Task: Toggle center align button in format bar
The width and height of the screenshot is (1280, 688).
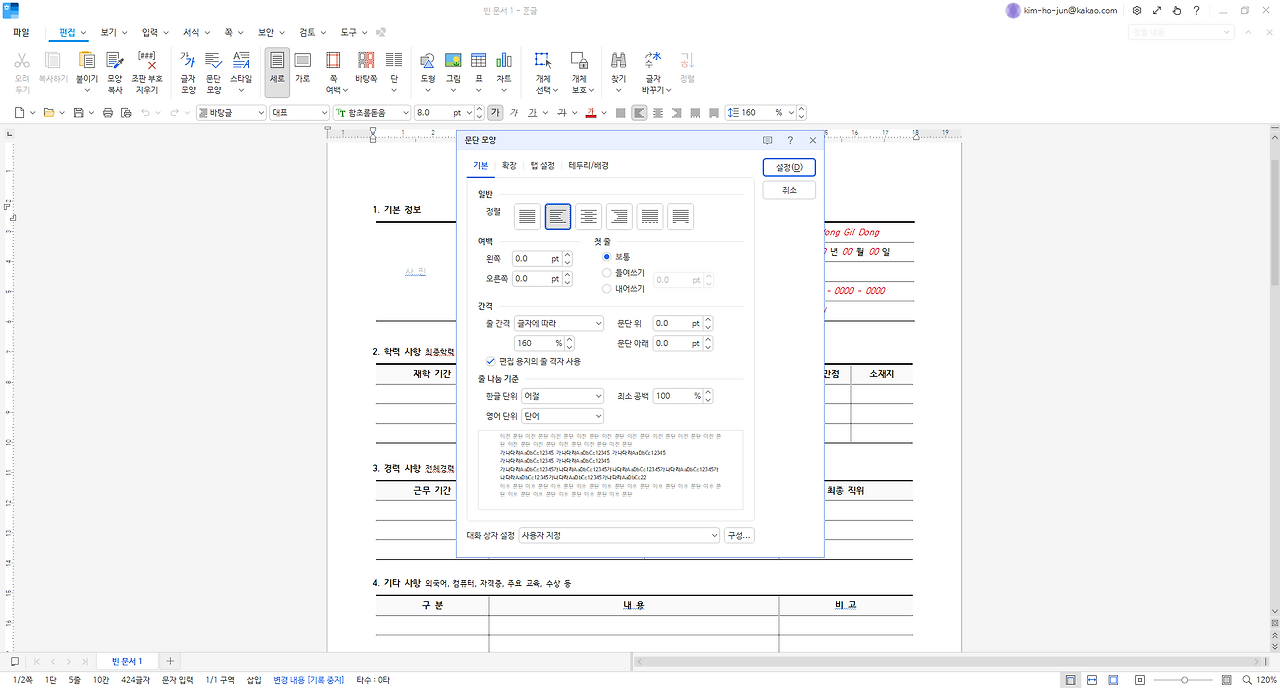Action: point(657,113)
